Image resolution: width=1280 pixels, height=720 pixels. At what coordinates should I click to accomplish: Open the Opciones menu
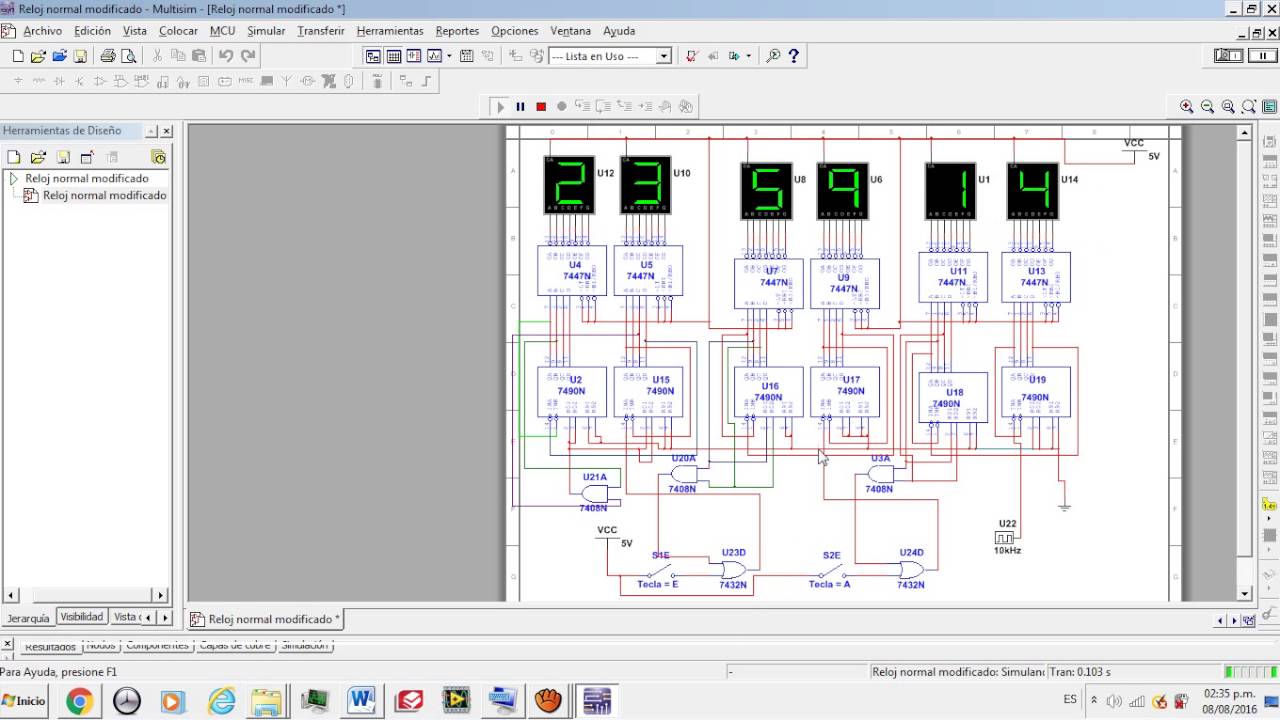[x=515, y=31]
